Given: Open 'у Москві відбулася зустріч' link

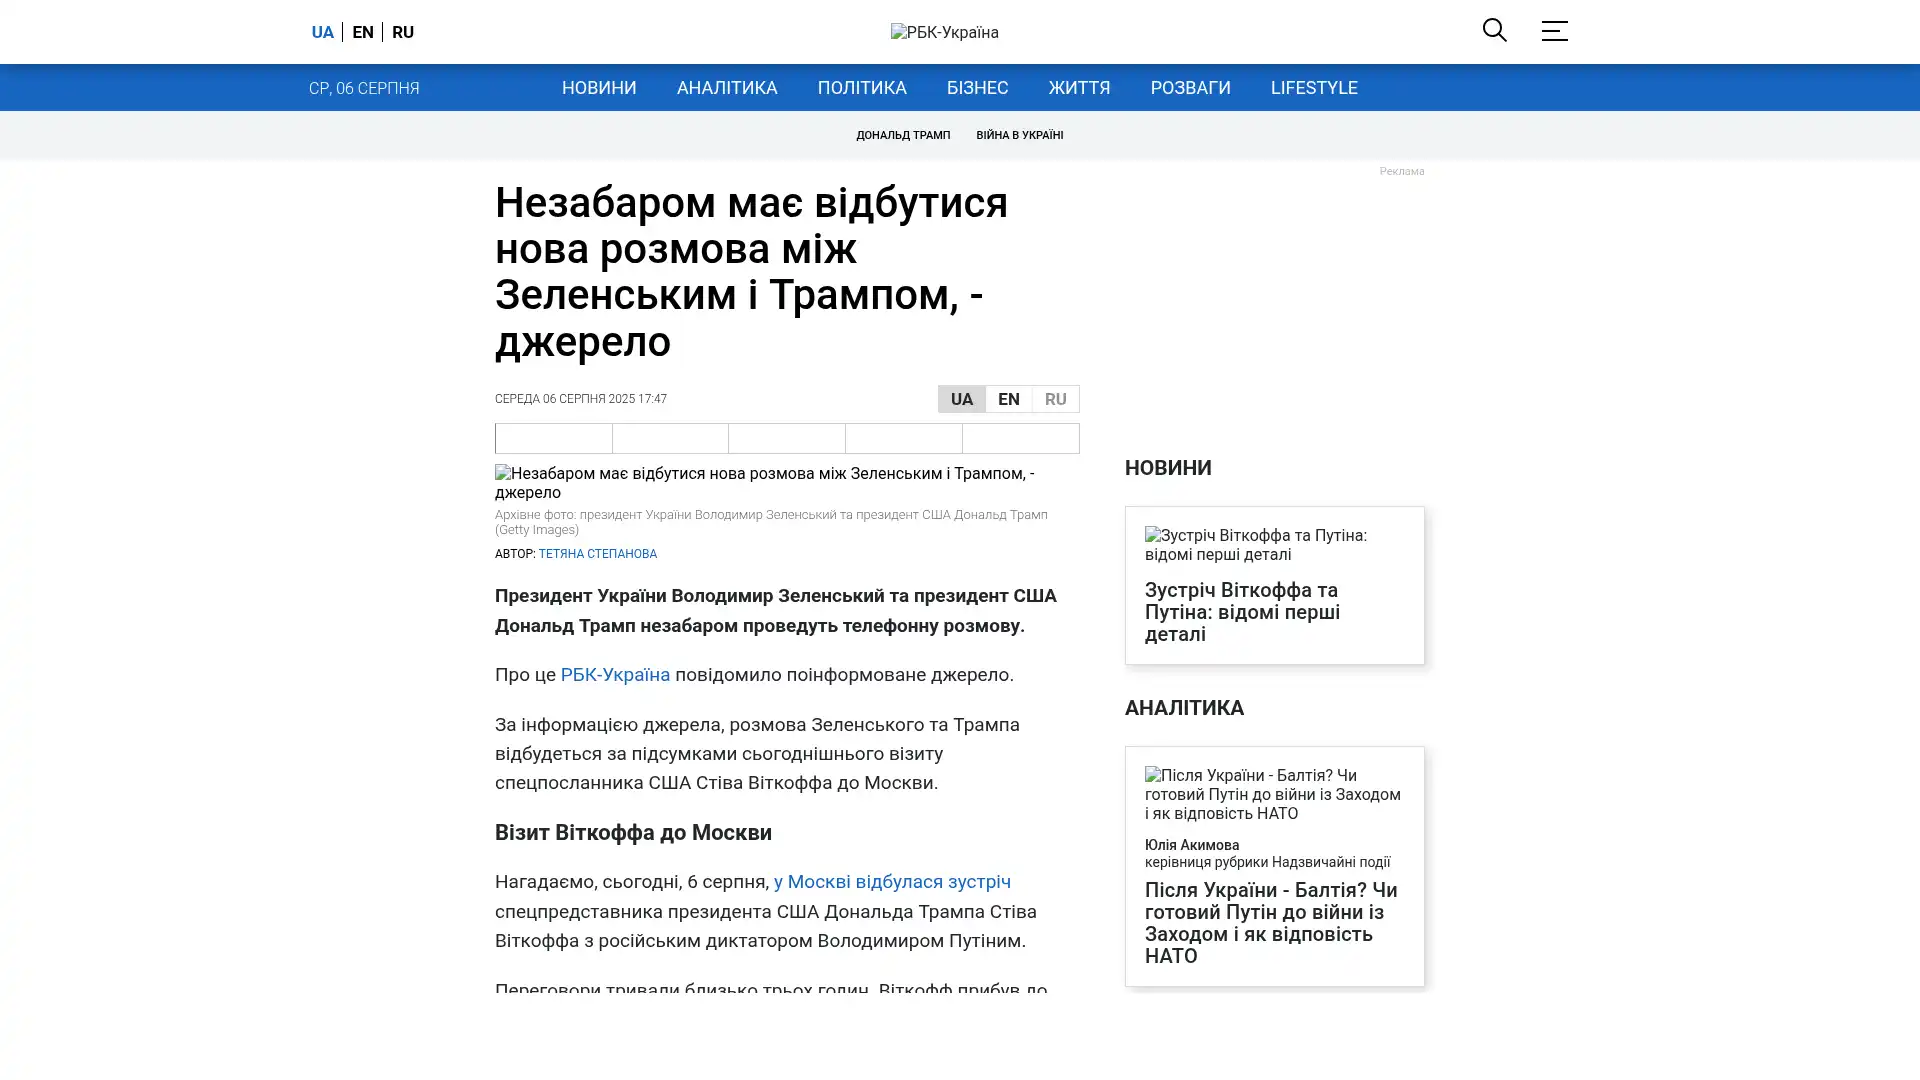Looking at the screenshot, I should point(891,882).
